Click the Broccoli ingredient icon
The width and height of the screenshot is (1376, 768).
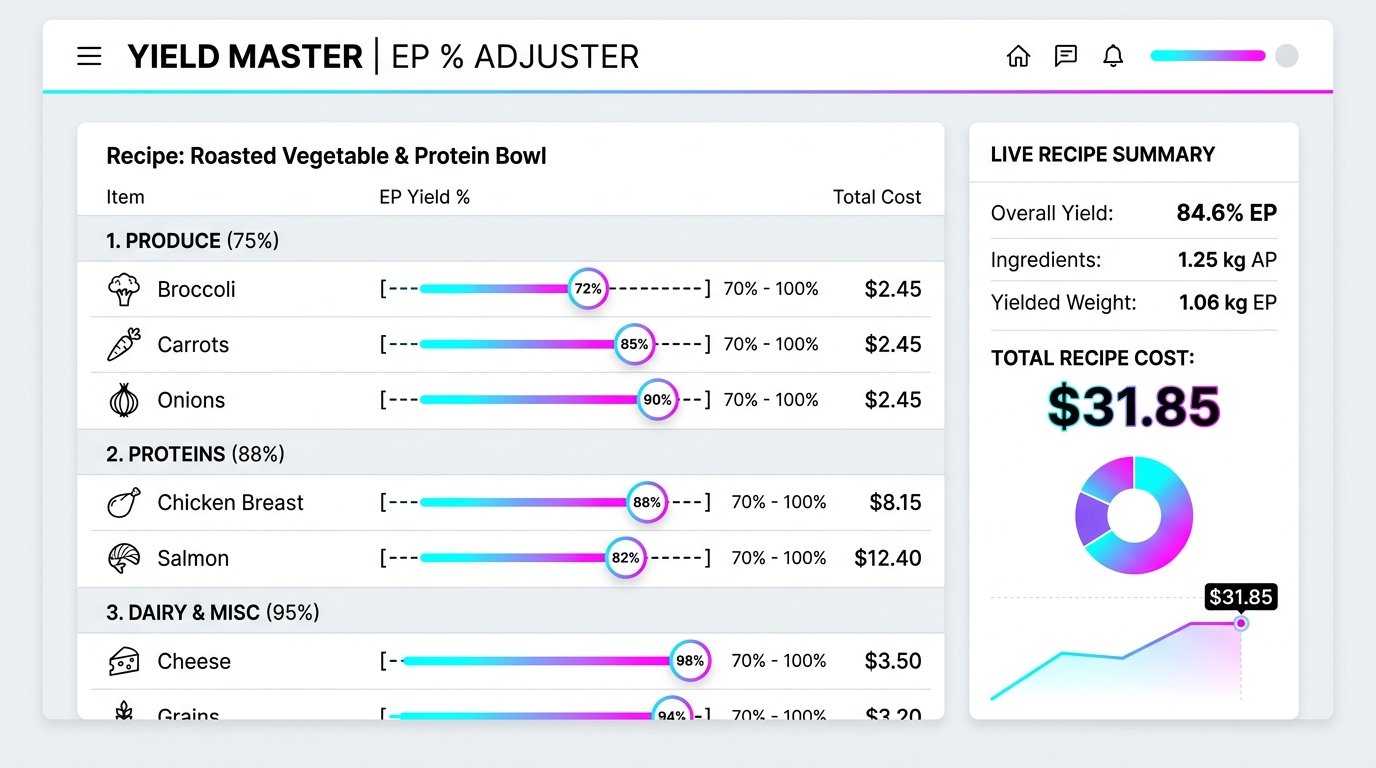pyautogui.click(x=124, y=289)
